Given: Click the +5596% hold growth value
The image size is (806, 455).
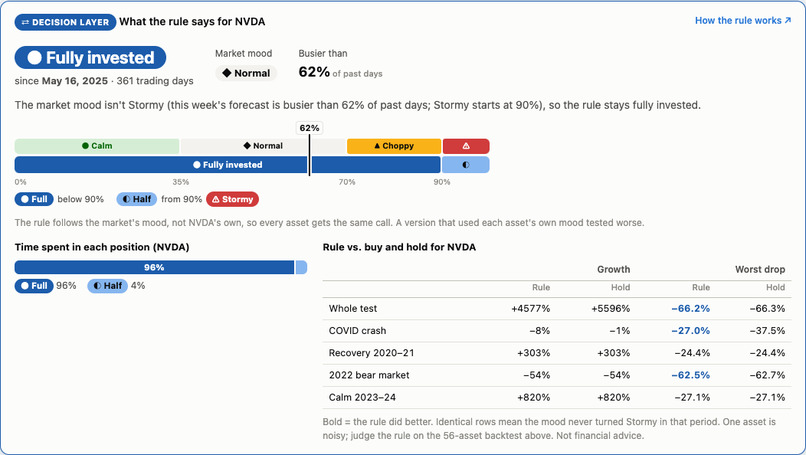Looking at the screenshot, I should [611, 308].
